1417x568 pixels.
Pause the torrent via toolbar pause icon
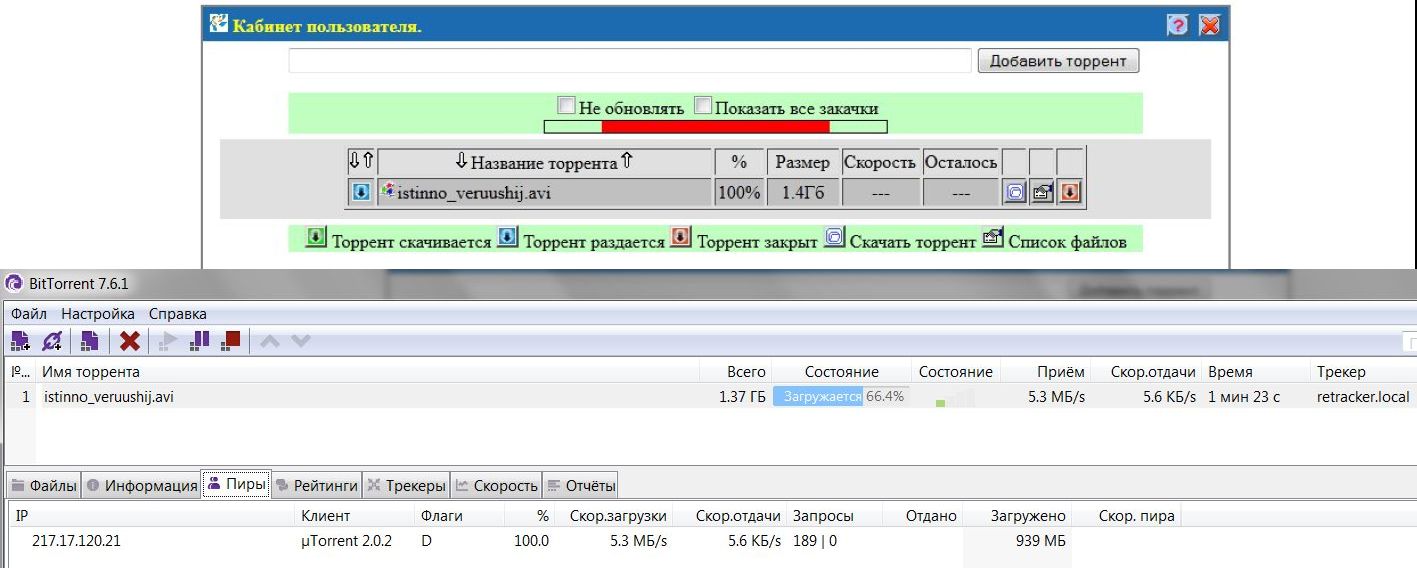click(200, 340)
